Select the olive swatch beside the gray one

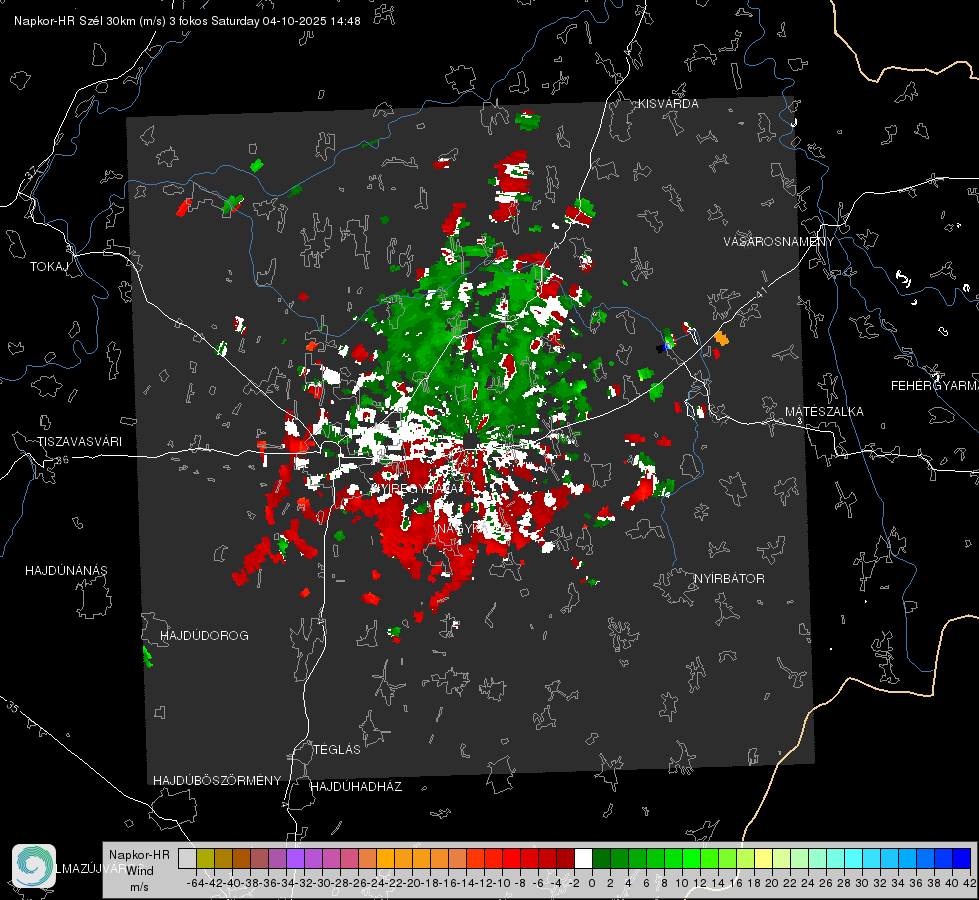pyautogui.click(x=205, y=858)
